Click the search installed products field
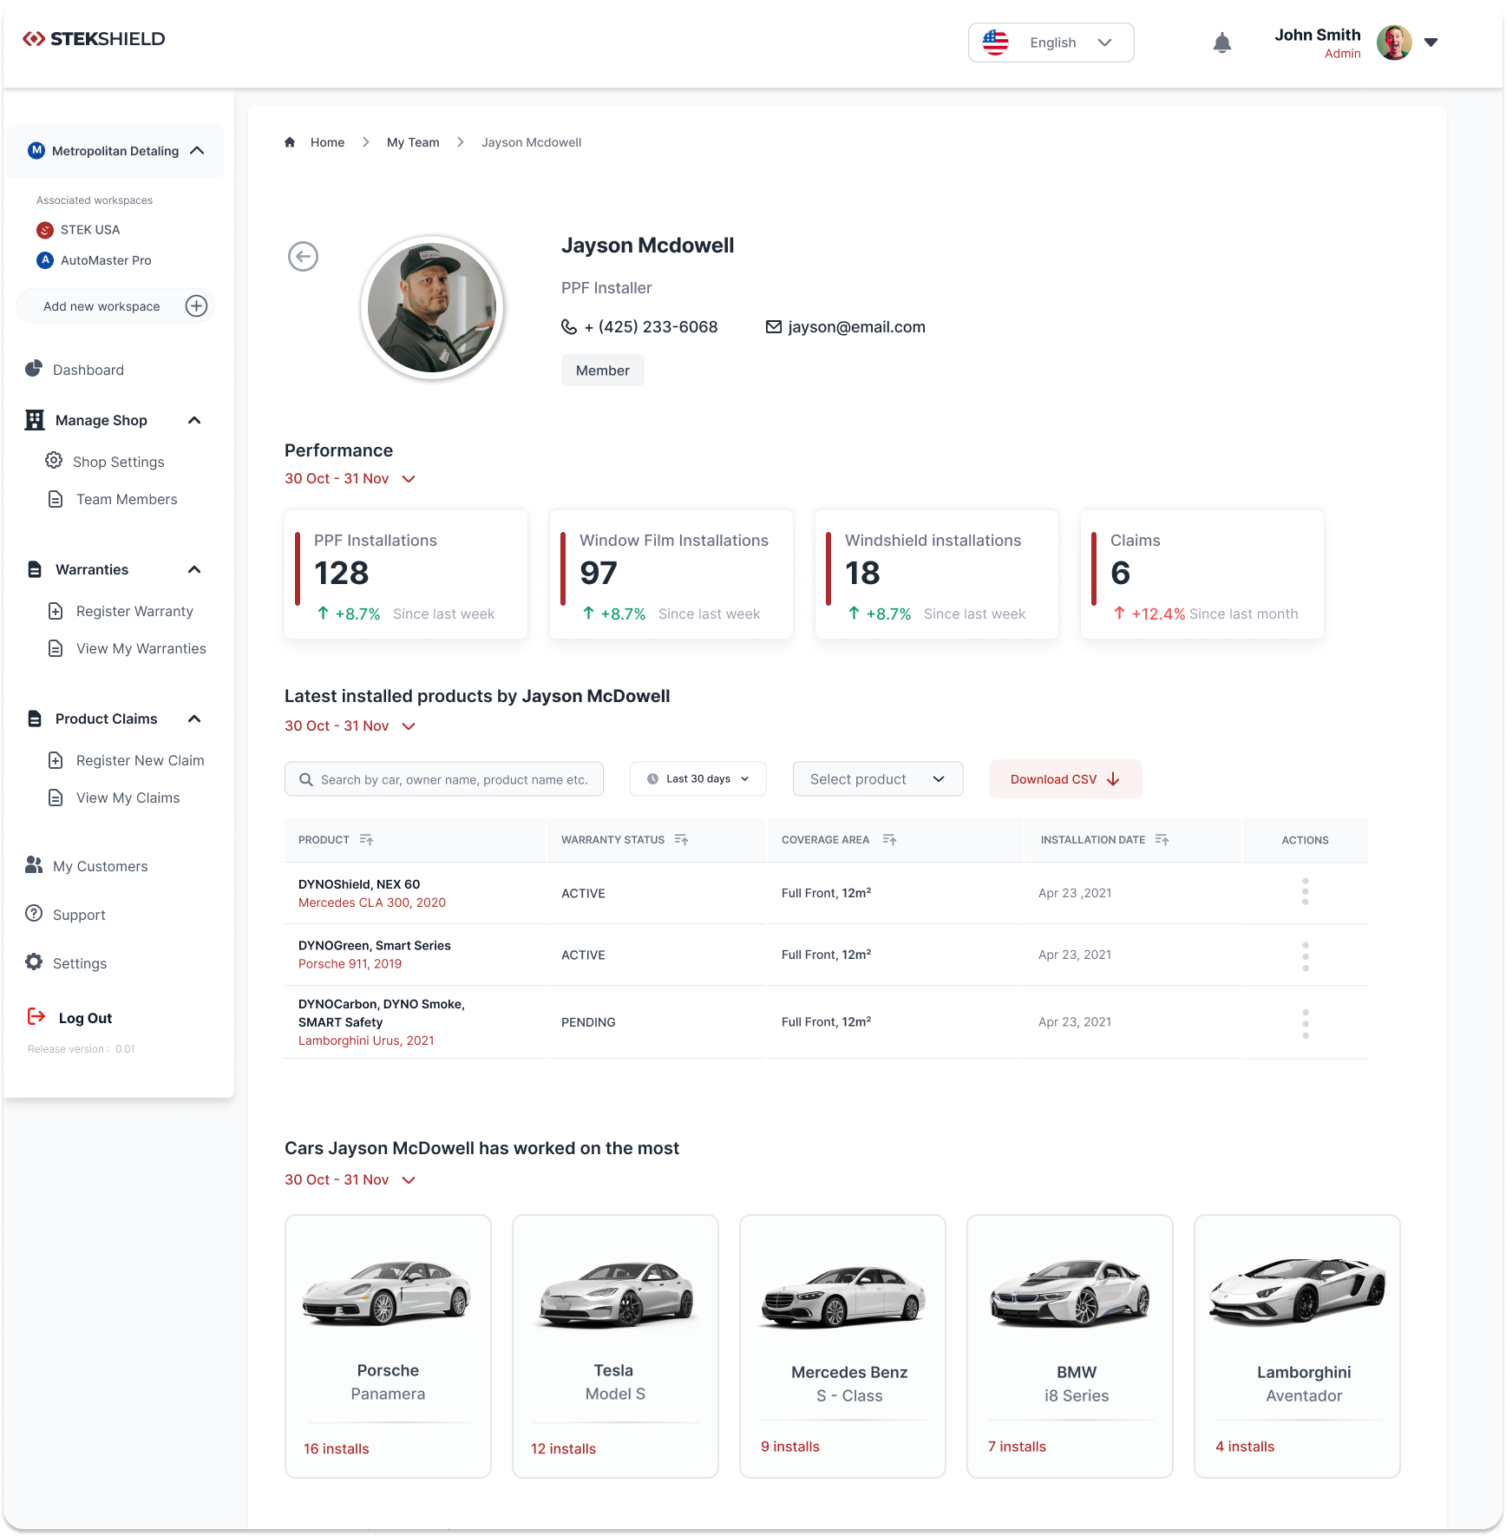1506x1536 pixels. pos(444,780)
